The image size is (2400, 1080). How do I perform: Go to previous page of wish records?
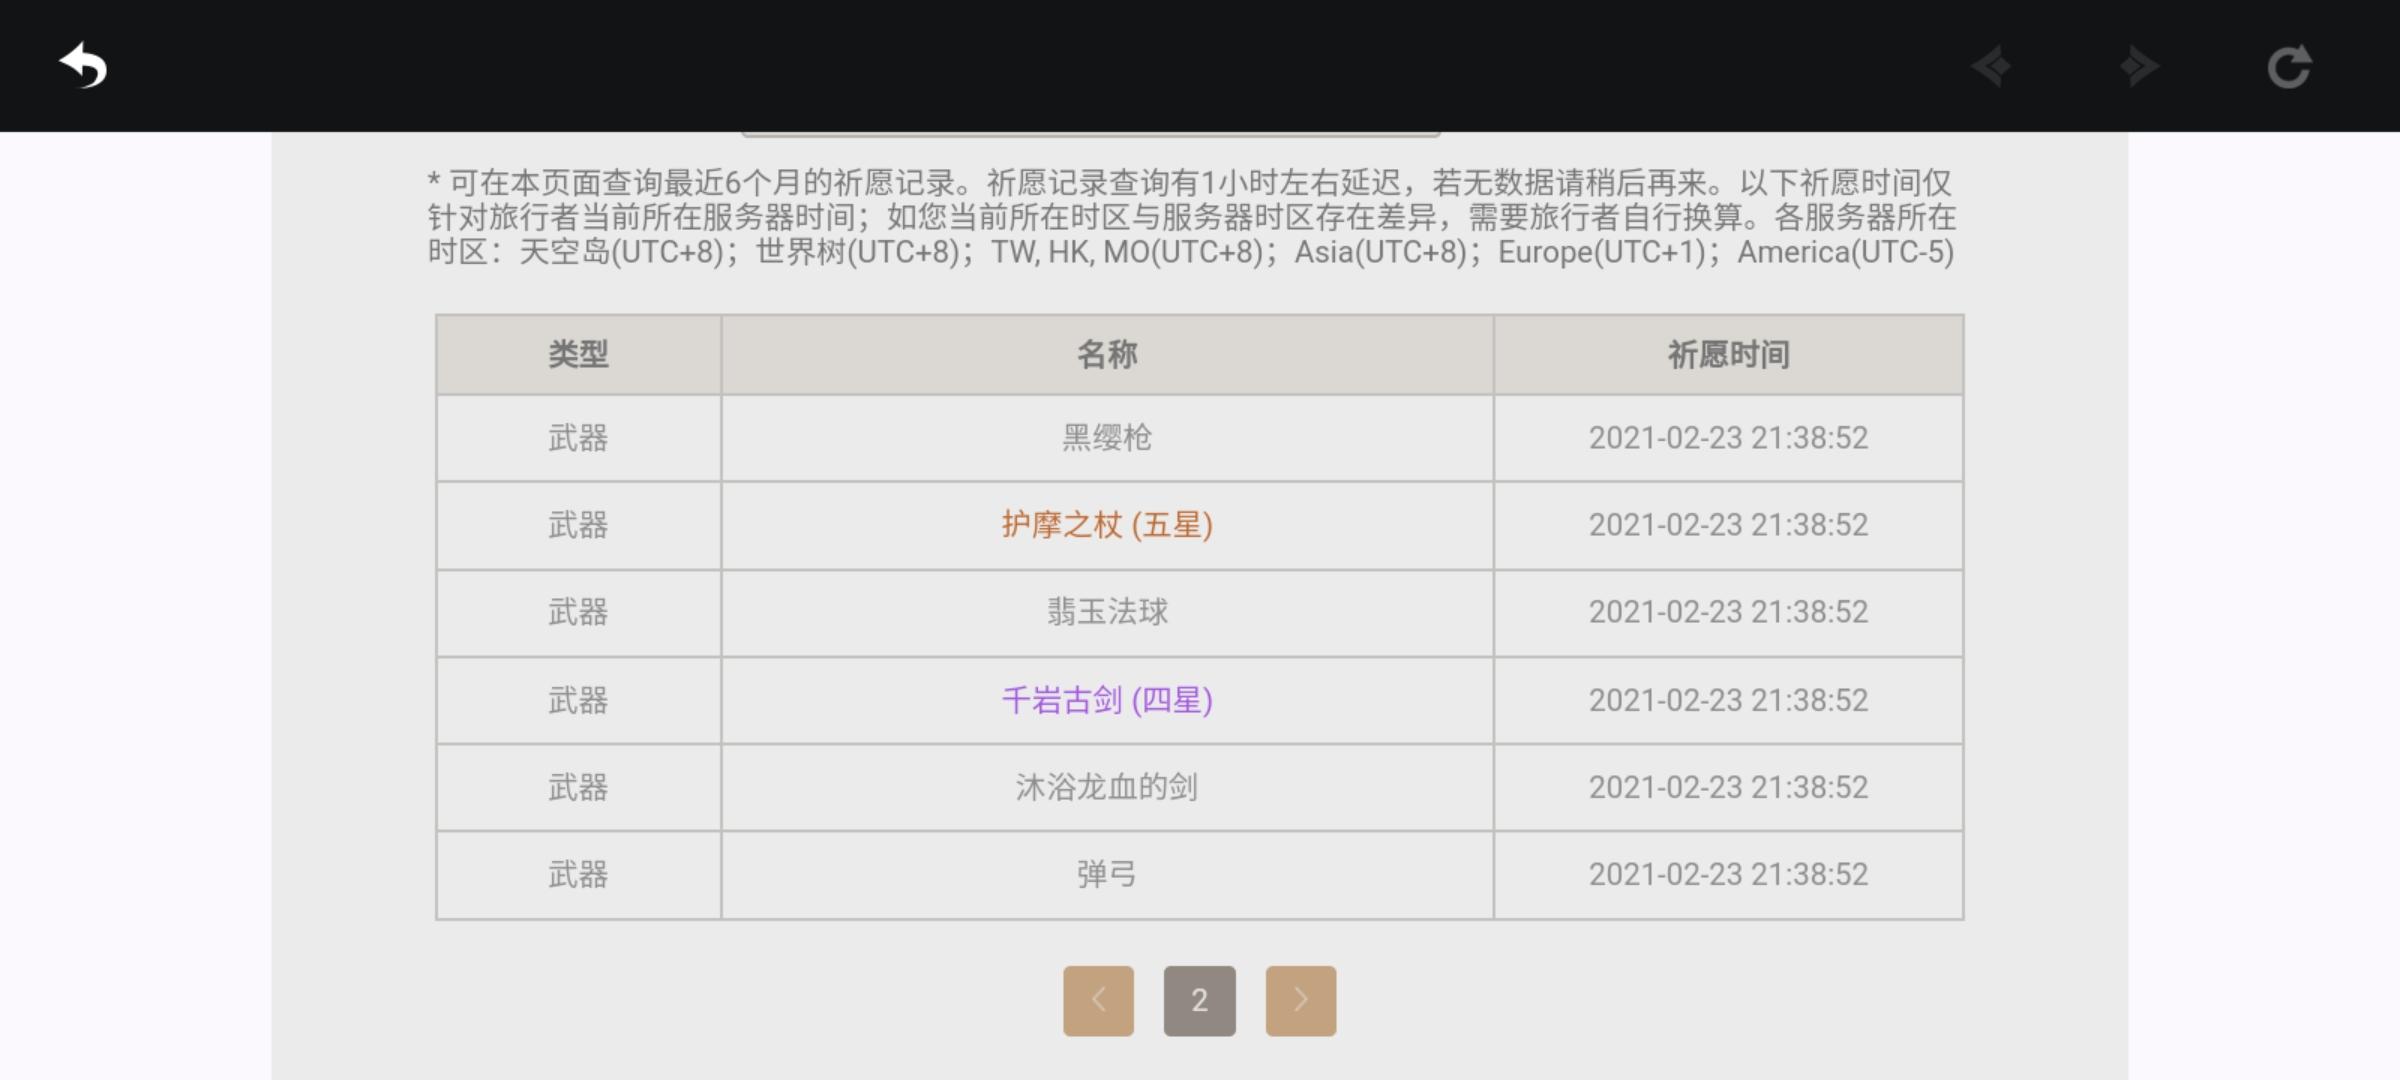(x=1098, y=1000)
